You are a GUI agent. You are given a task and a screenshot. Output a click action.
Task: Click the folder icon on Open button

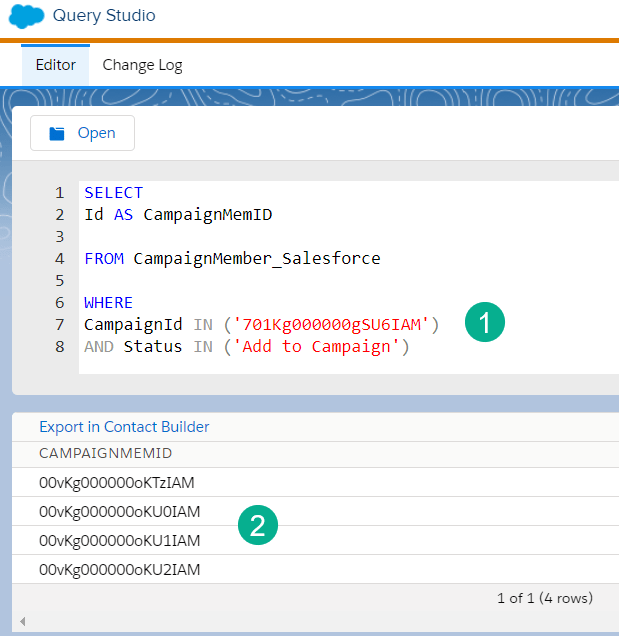(57, 133)
